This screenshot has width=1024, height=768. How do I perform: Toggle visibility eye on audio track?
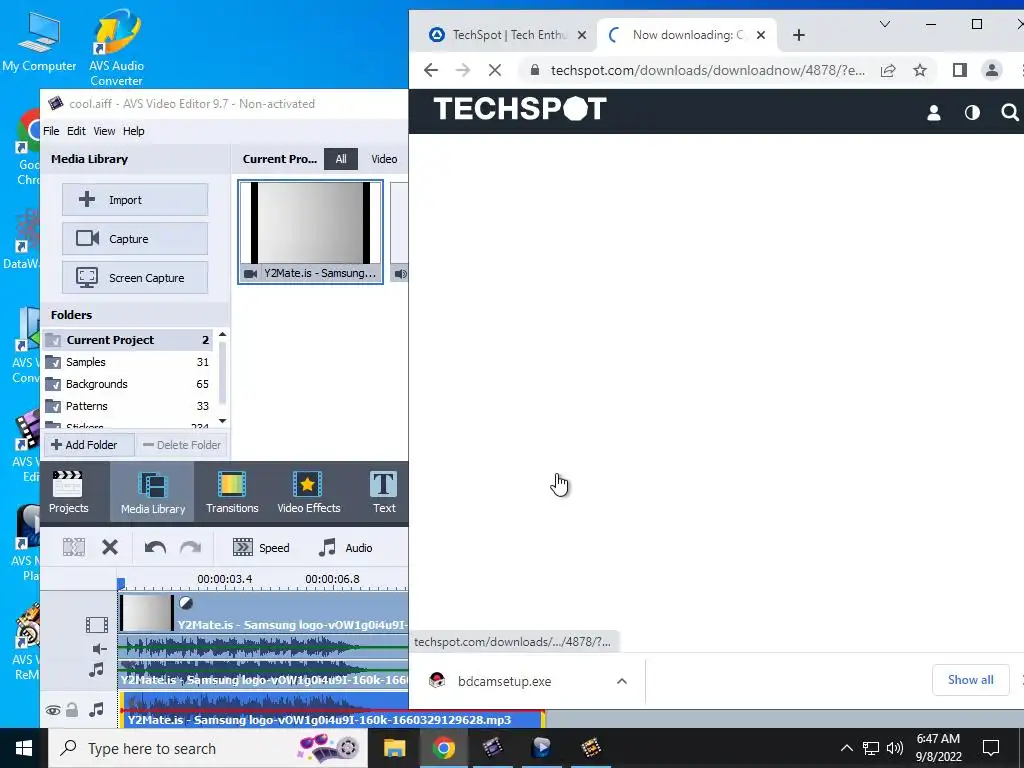click(53, 711)
